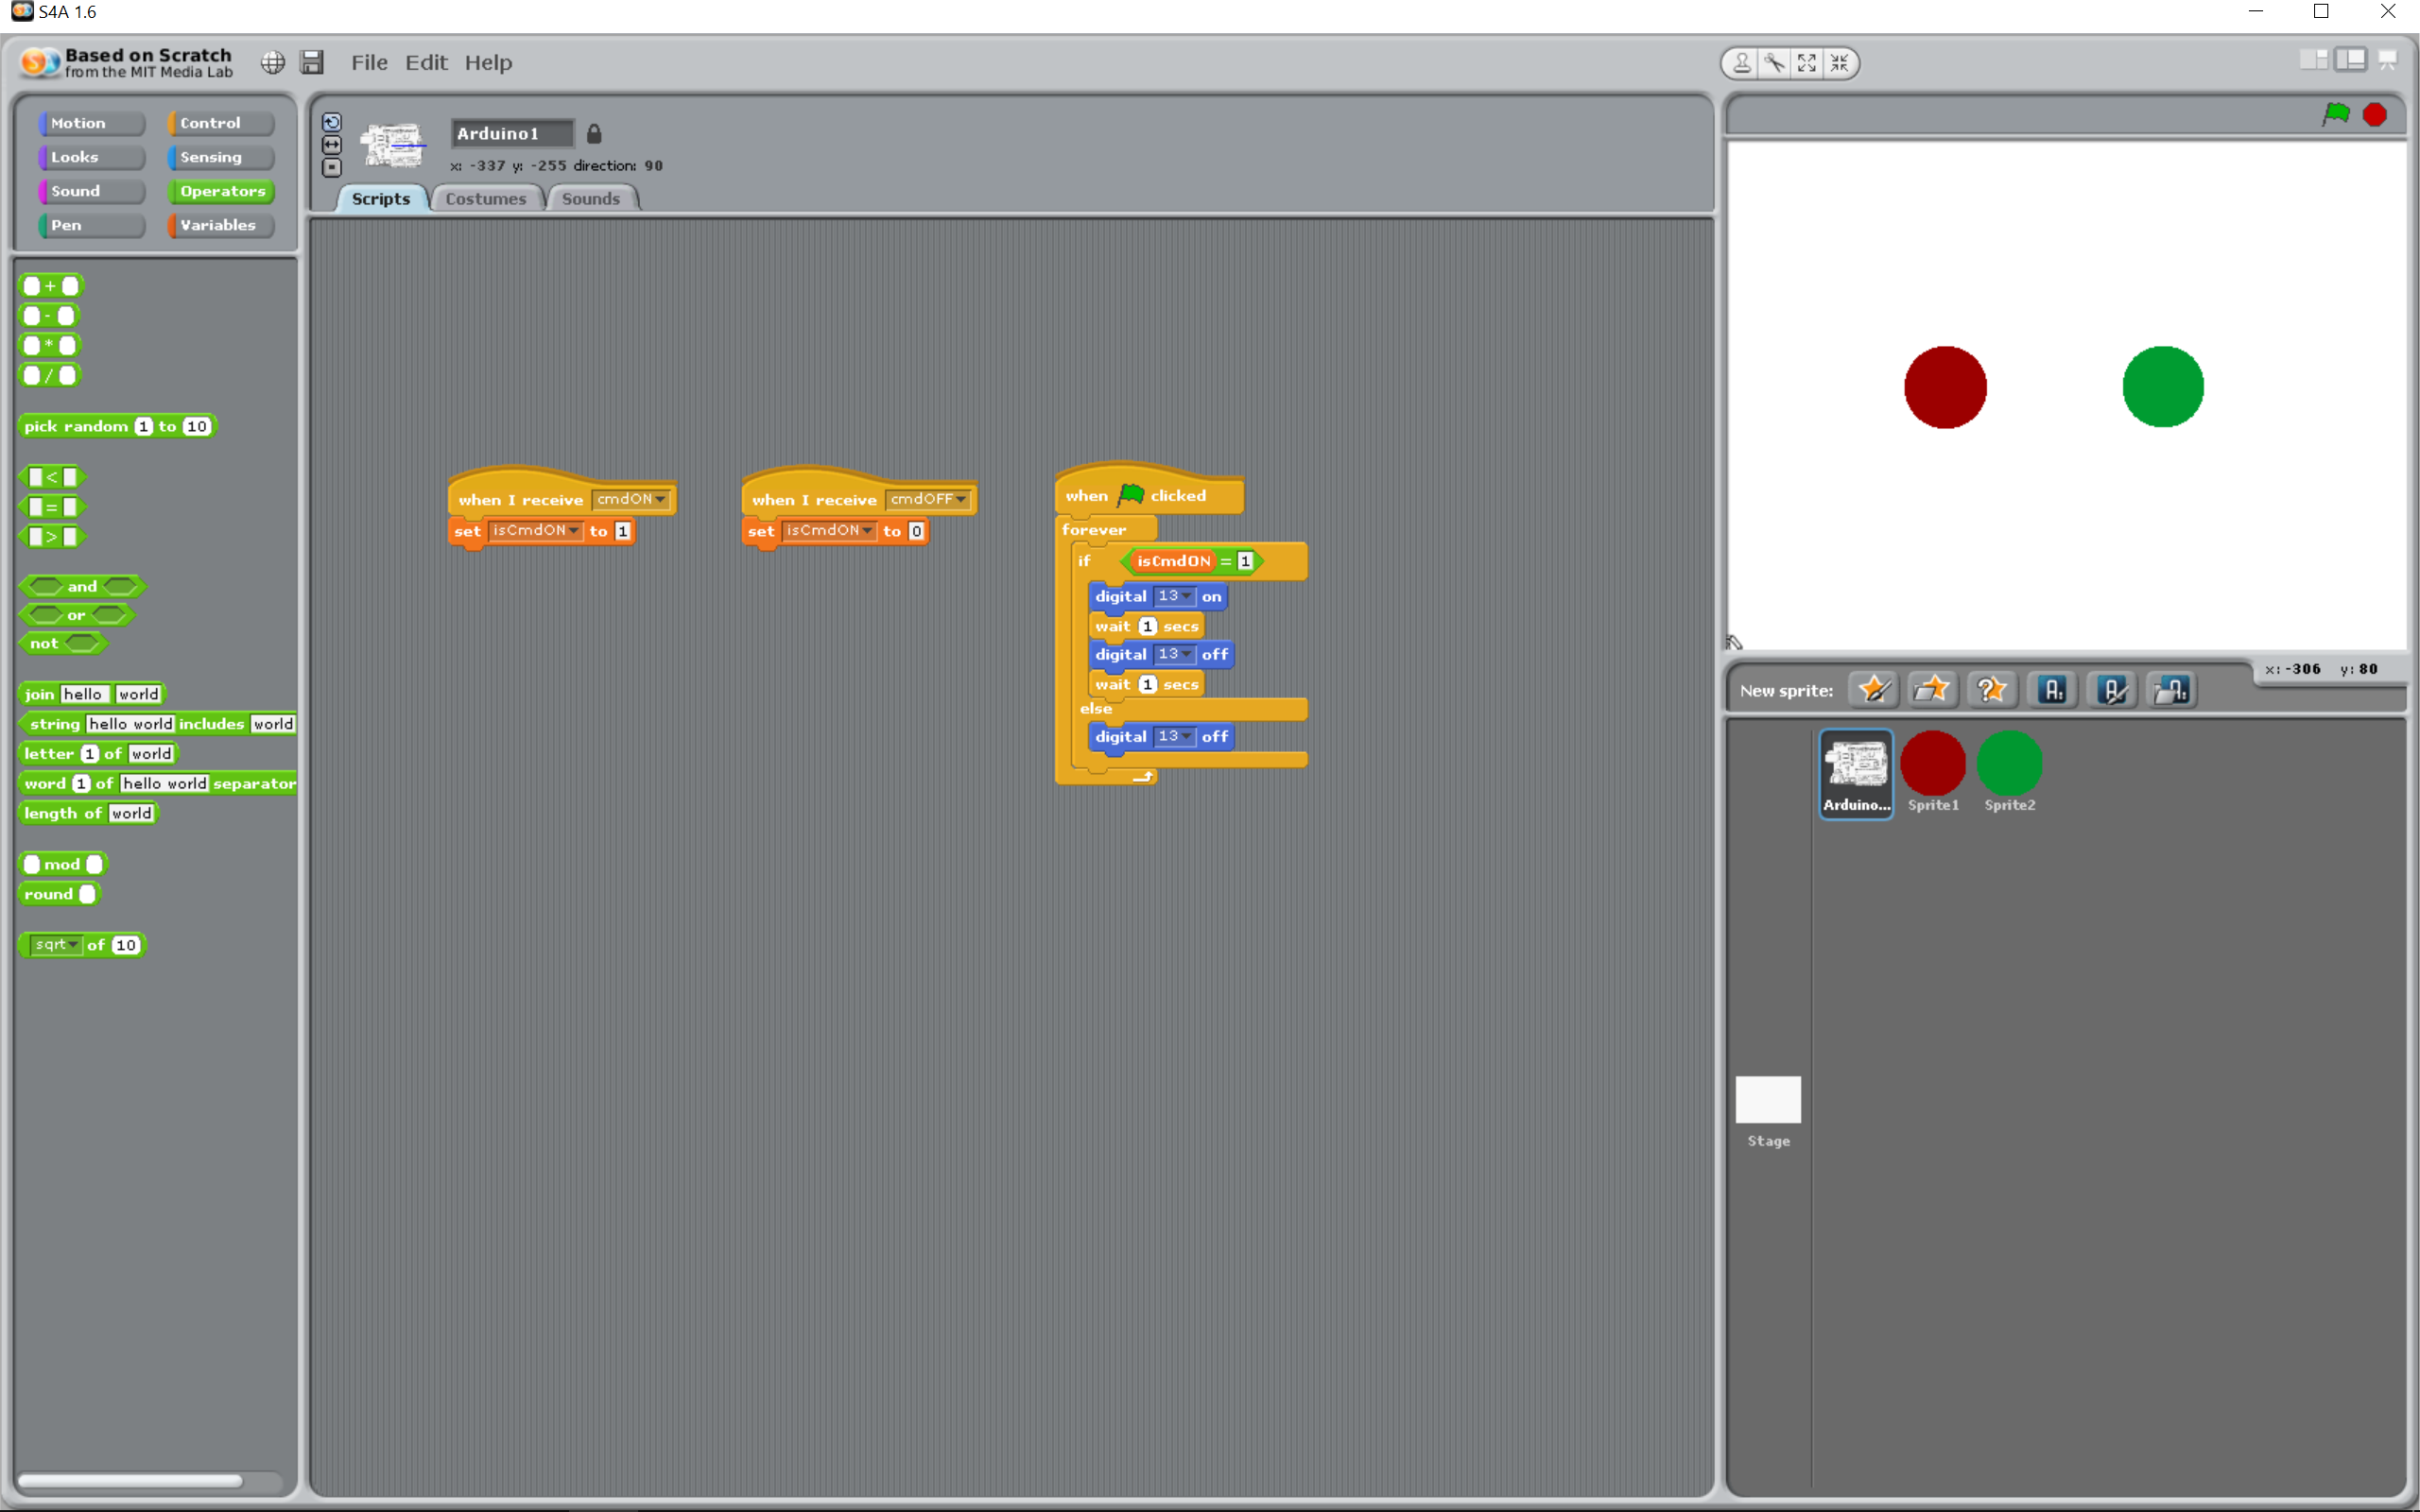Select the duplicate stamp tool
The image size is (2420, 1512).
pos(1742,63)
